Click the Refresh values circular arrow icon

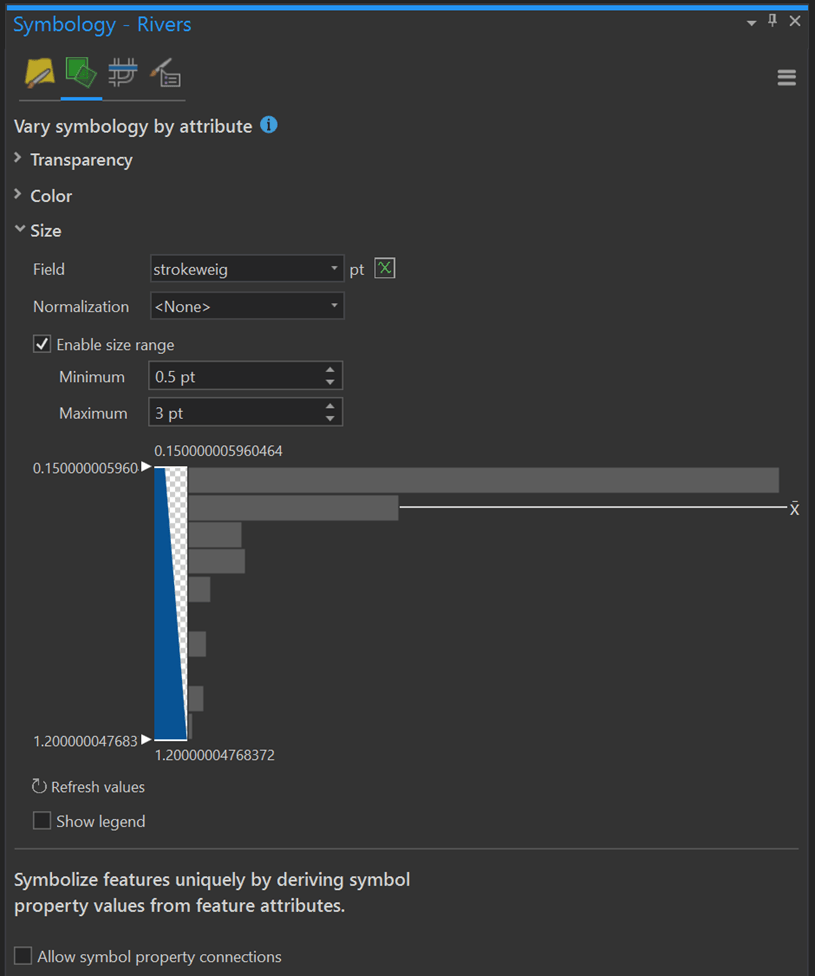click(40, 786)
